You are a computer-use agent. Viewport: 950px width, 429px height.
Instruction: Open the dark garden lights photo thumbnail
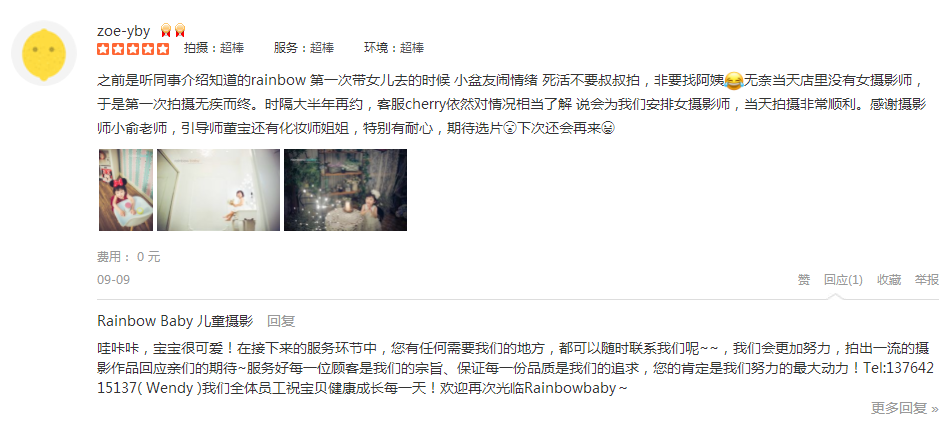(x=345, y=190)
